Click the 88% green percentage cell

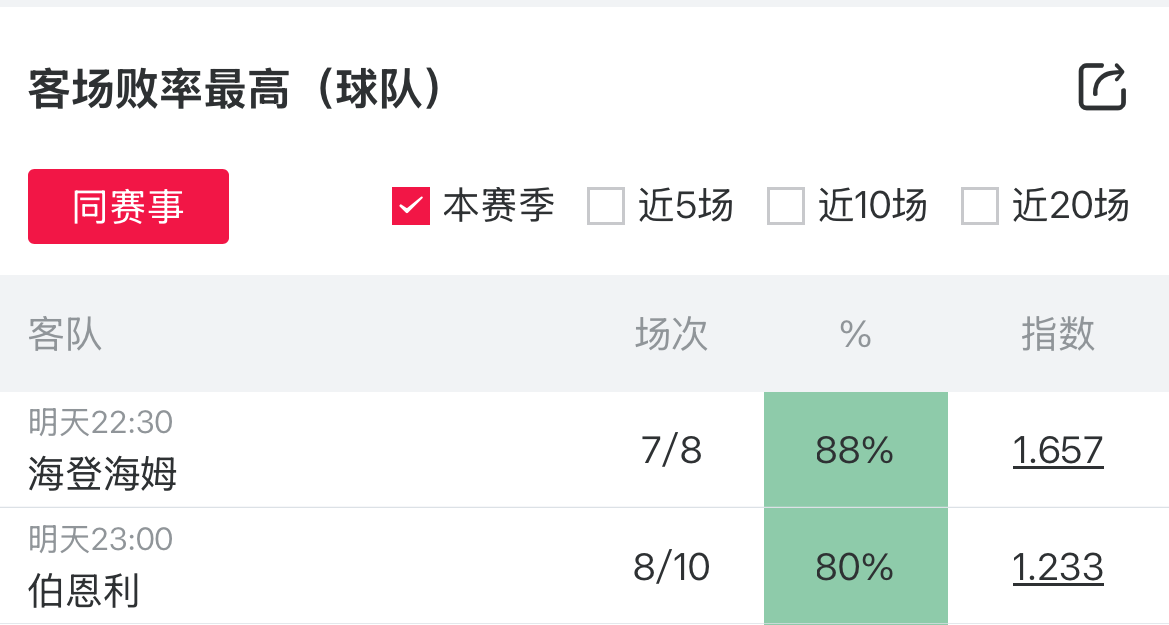(x=855, y=450)
